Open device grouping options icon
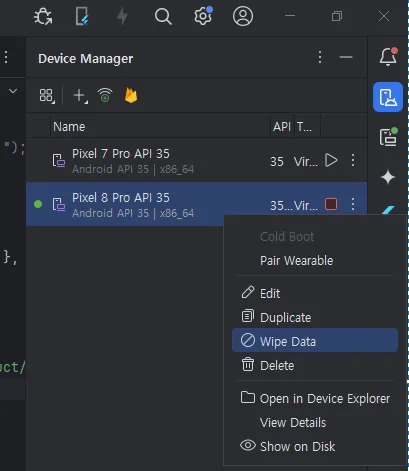 coord(47,96)
